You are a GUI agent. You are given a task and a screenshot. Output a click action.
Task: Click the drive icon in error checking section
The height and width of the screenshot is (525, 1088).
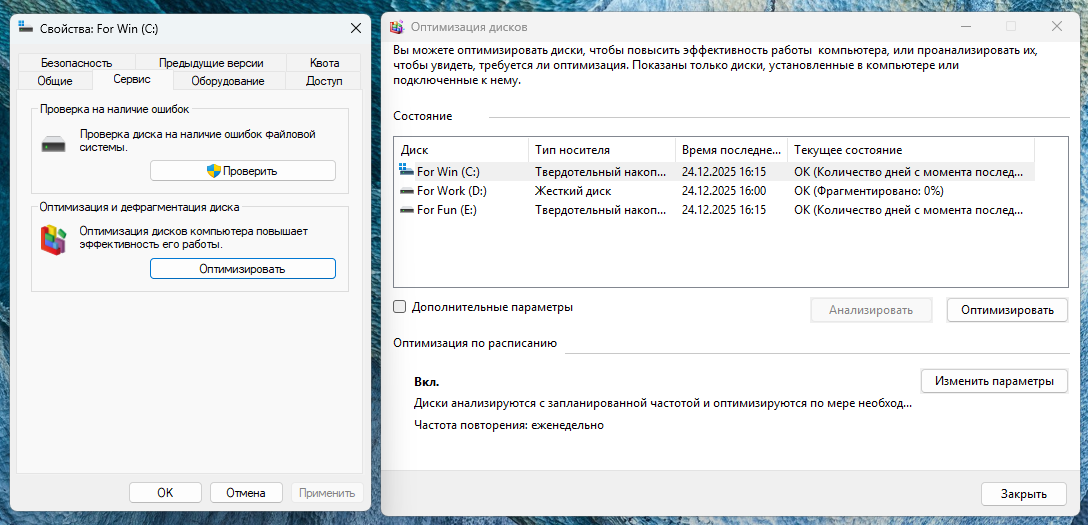[53, 145]
